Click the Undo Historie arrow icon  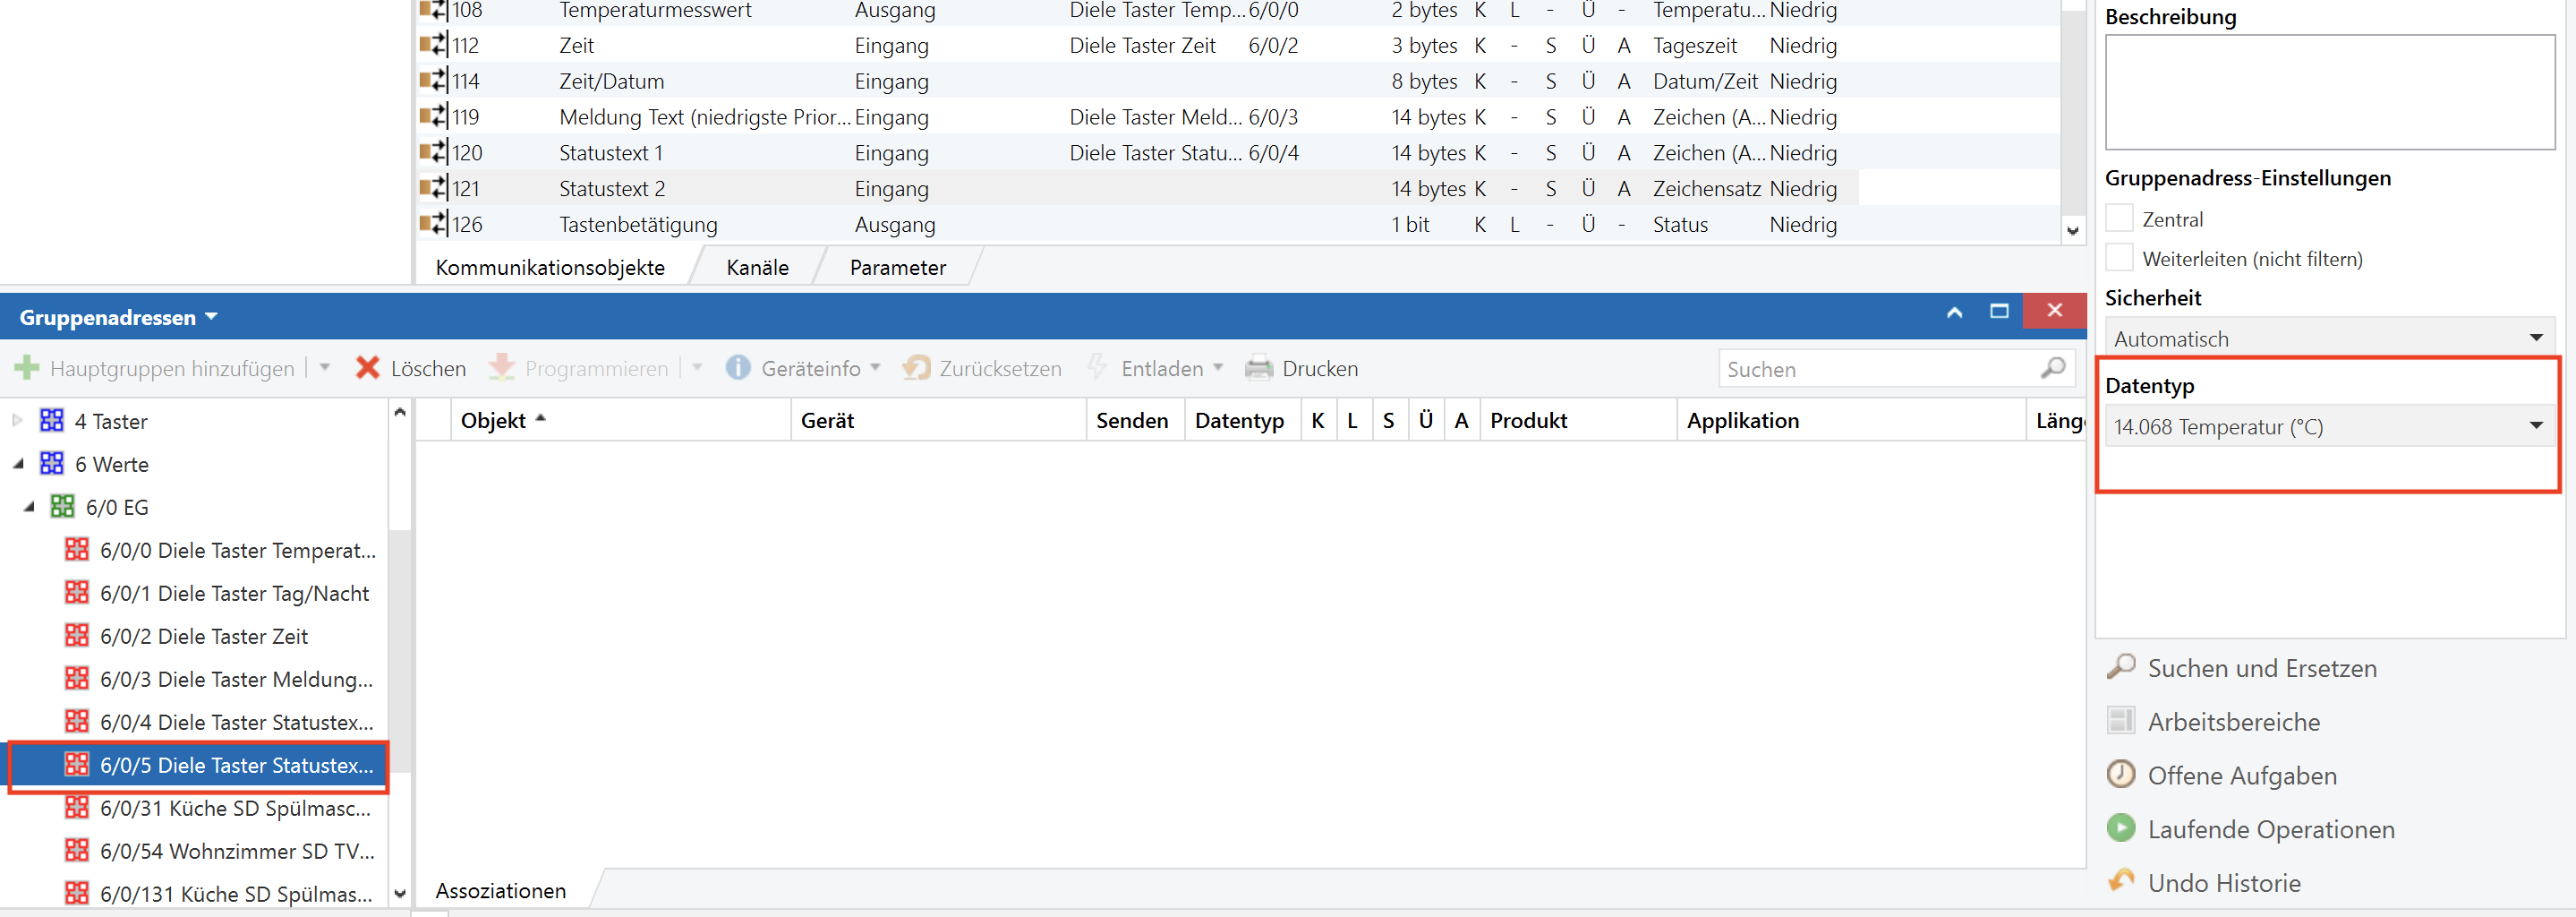[2121, 881]
